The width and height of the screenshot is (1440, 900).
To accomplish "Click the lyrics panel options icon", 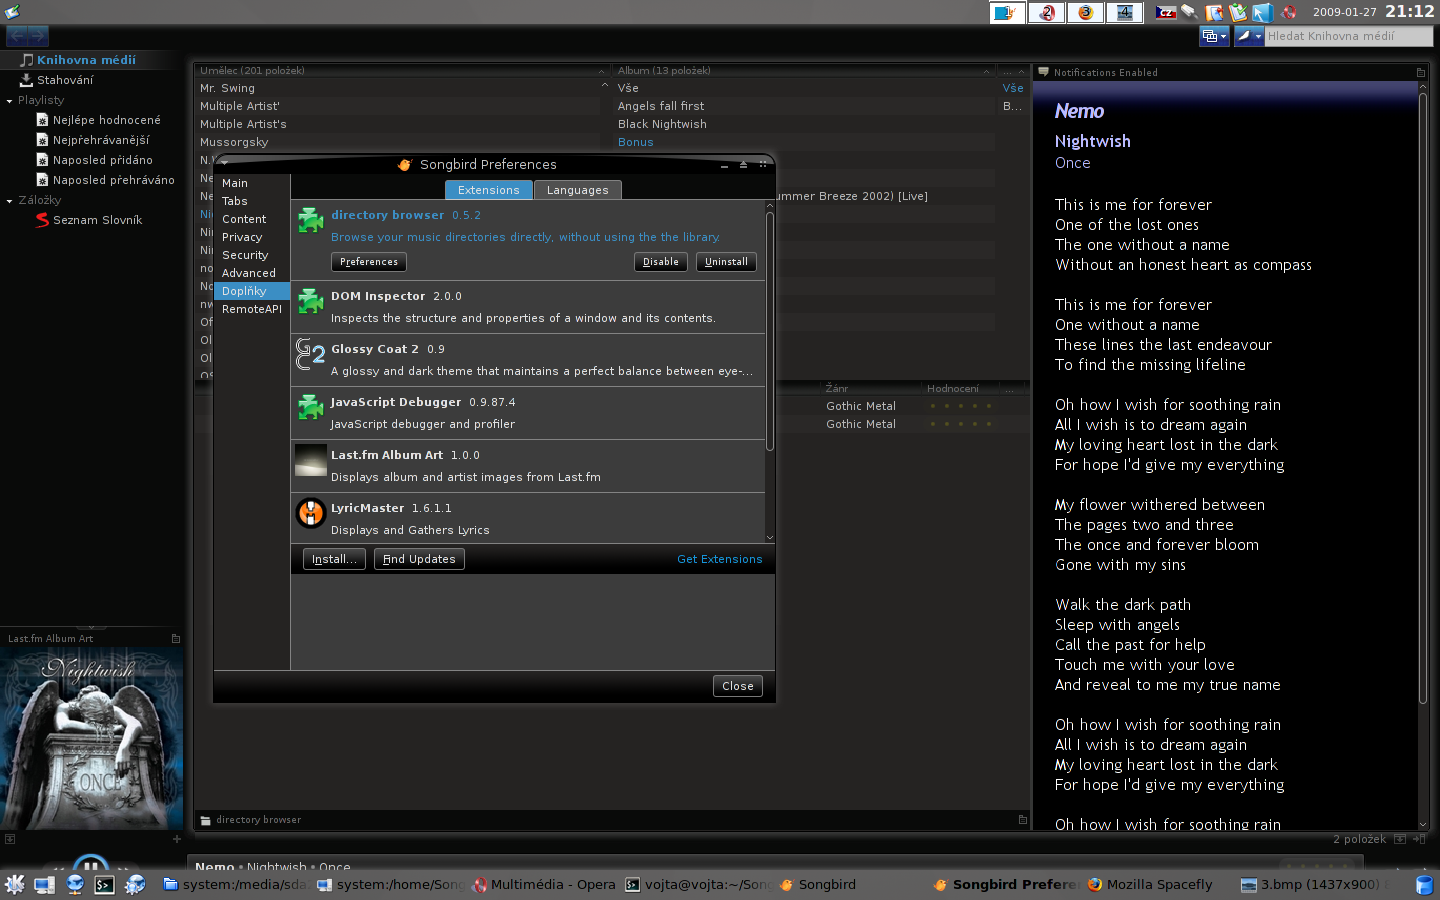I will tap(1421, 72).
